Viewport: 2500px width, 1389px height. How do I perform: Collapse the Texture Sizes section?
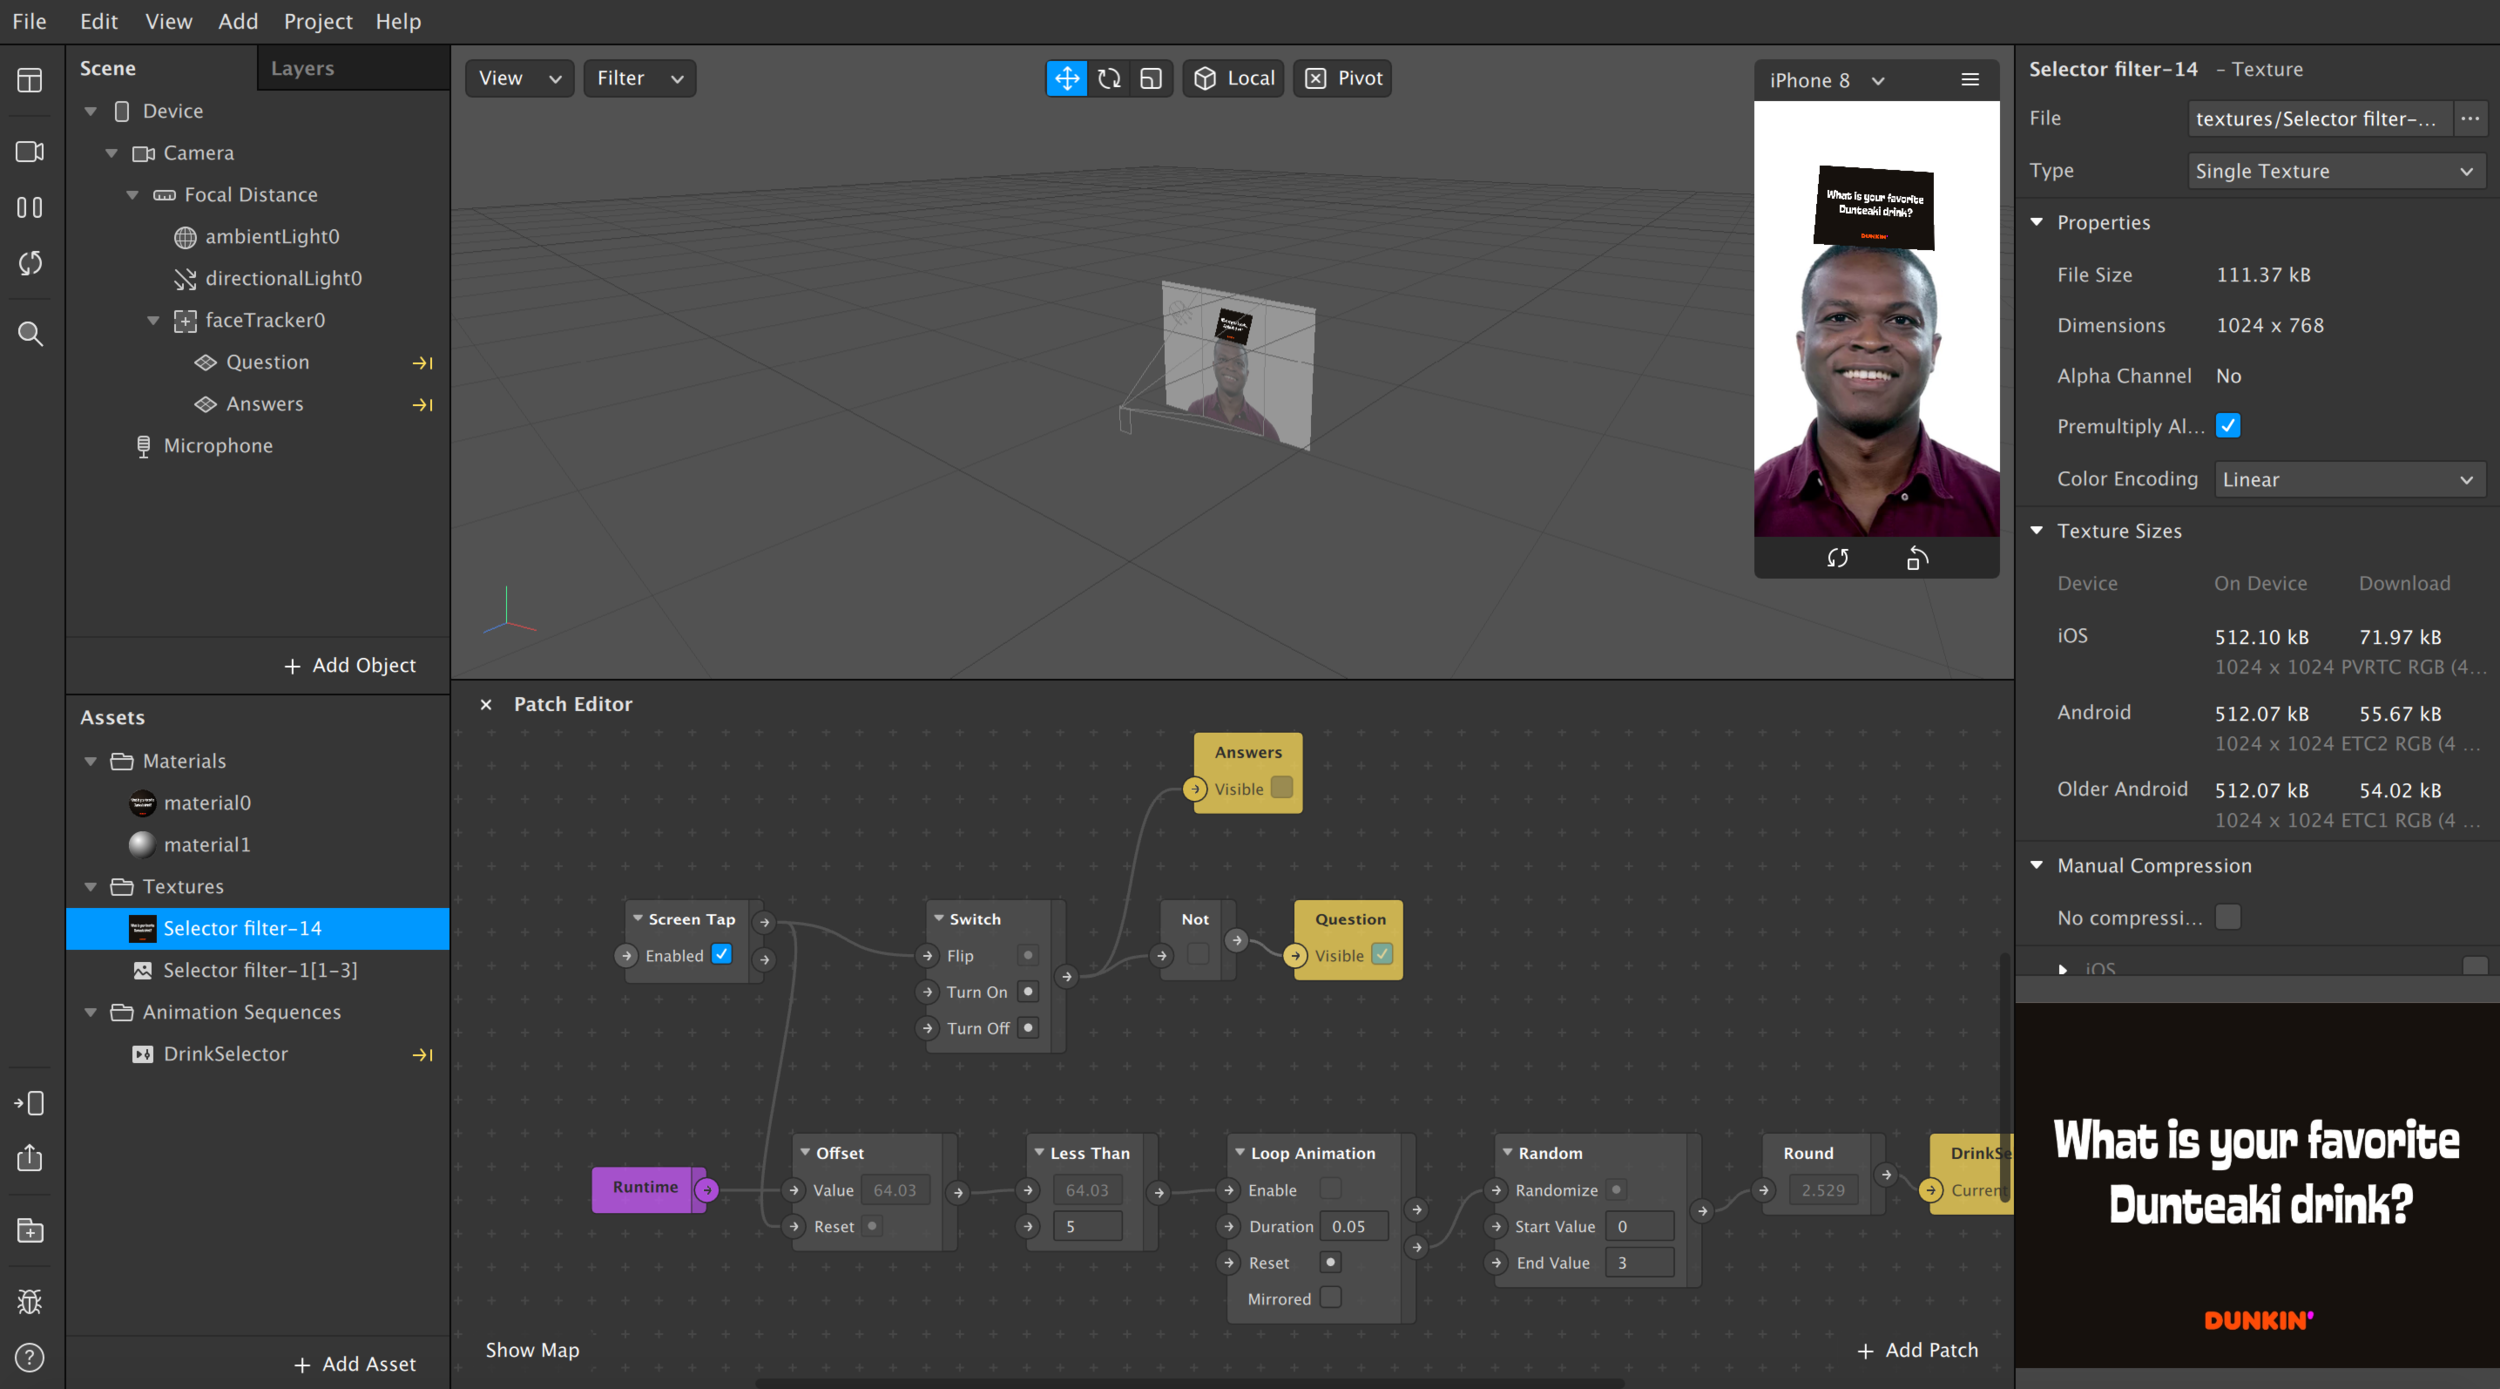point(2037,531)
